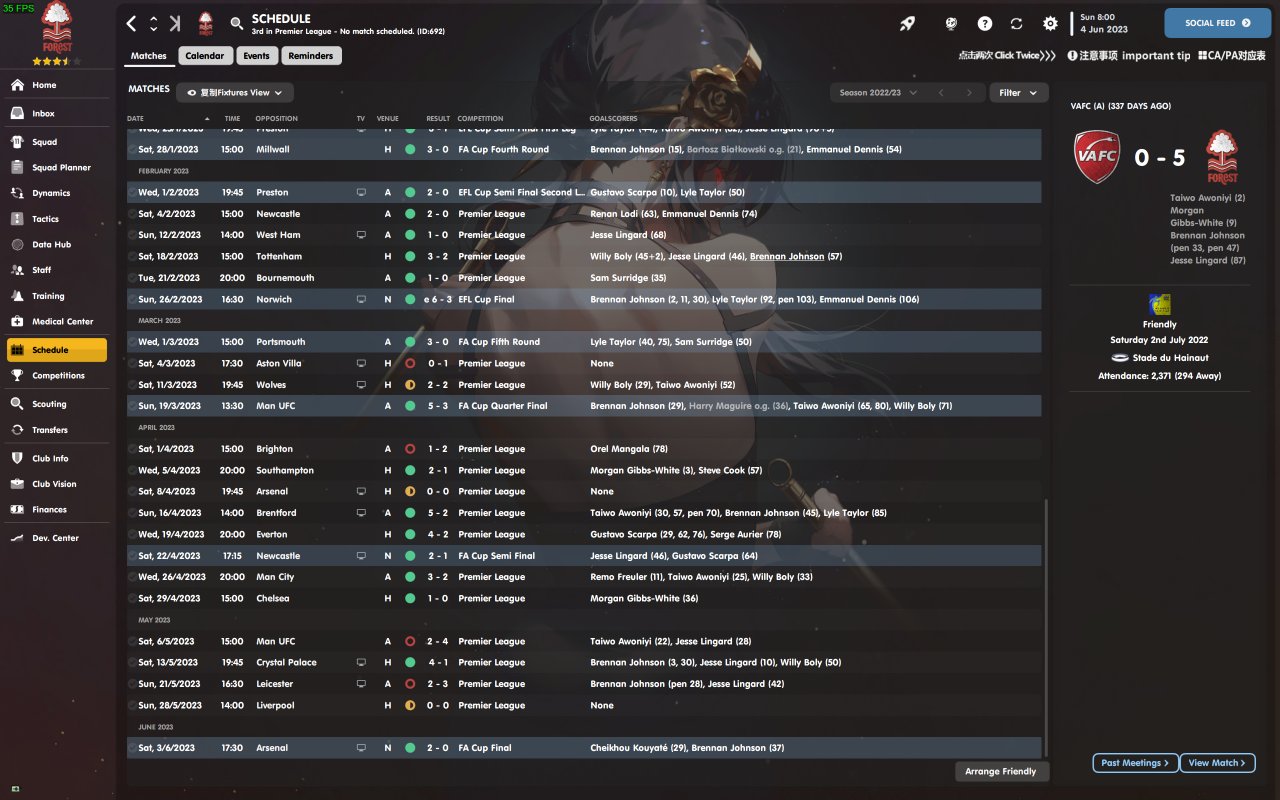Screen dimensions: 1280x800
Task: Toggle the reminder tick on the Tottenham row
Action: [x=132, y=256]
